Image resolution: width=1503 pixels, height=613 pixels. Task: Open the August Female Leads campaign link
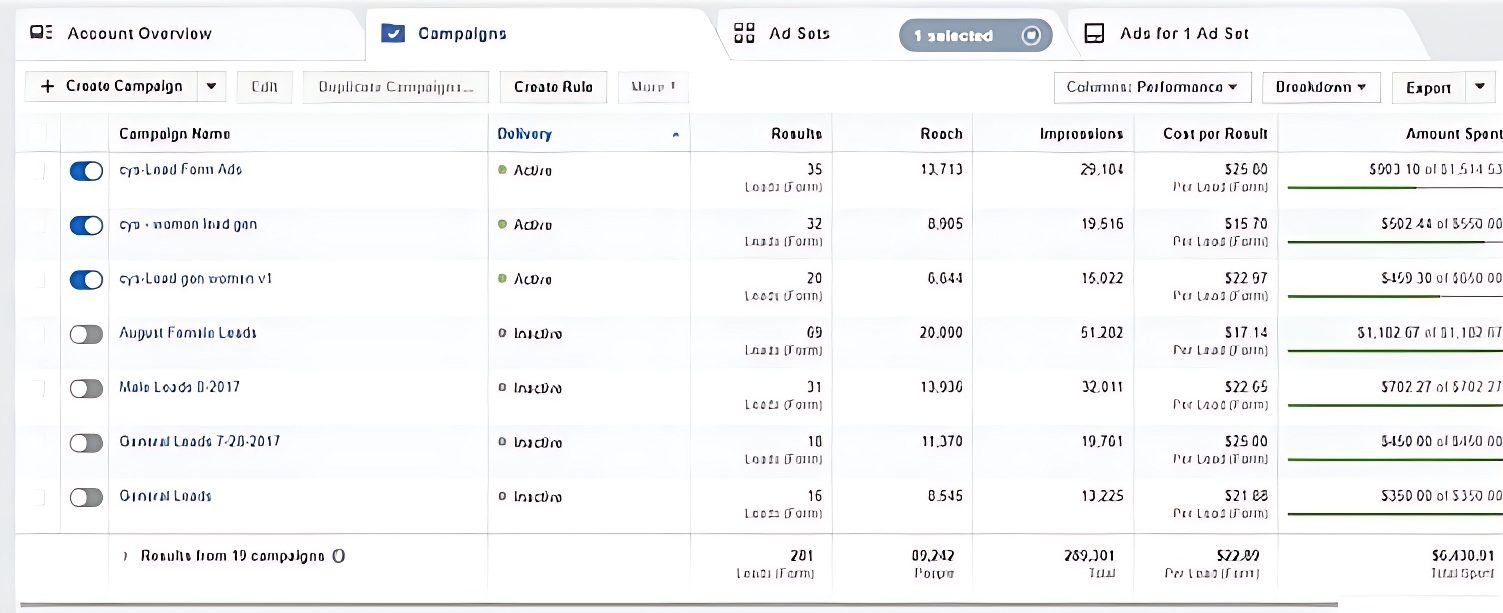pyautogui.click(x=188, y=332)
